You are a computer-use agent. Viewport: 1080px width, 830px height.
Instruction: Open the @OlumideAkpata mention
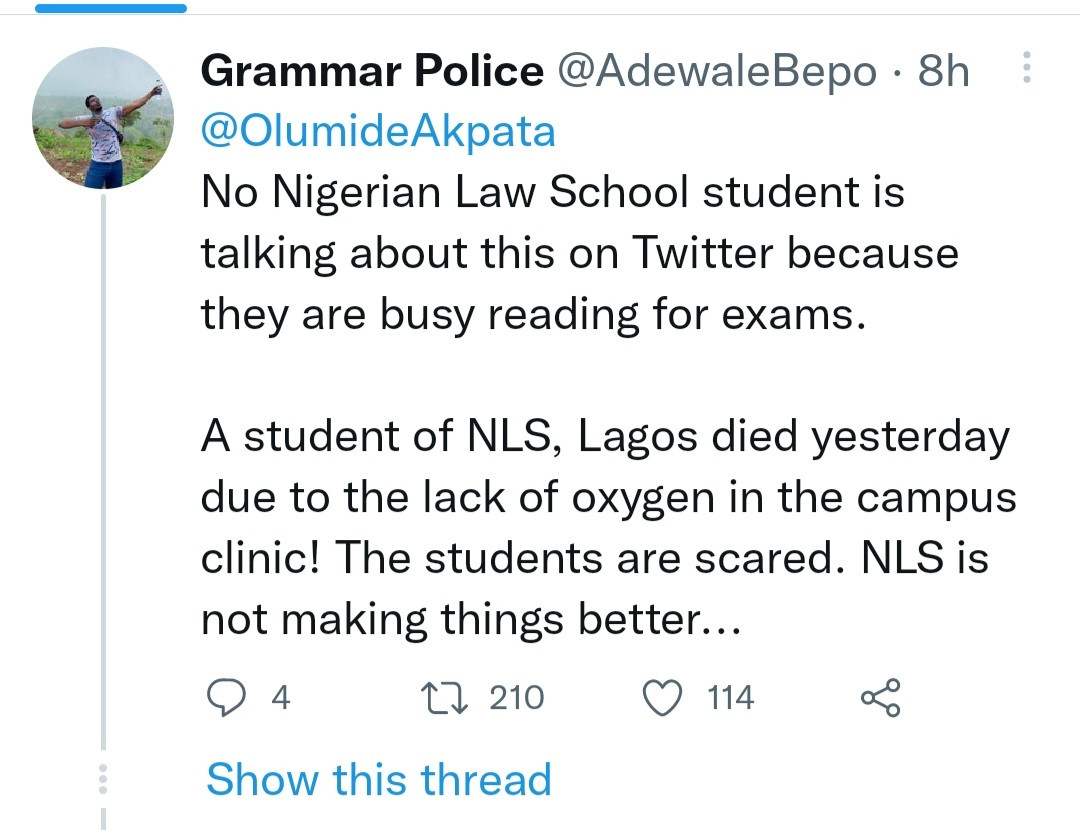tap(378, 131)
